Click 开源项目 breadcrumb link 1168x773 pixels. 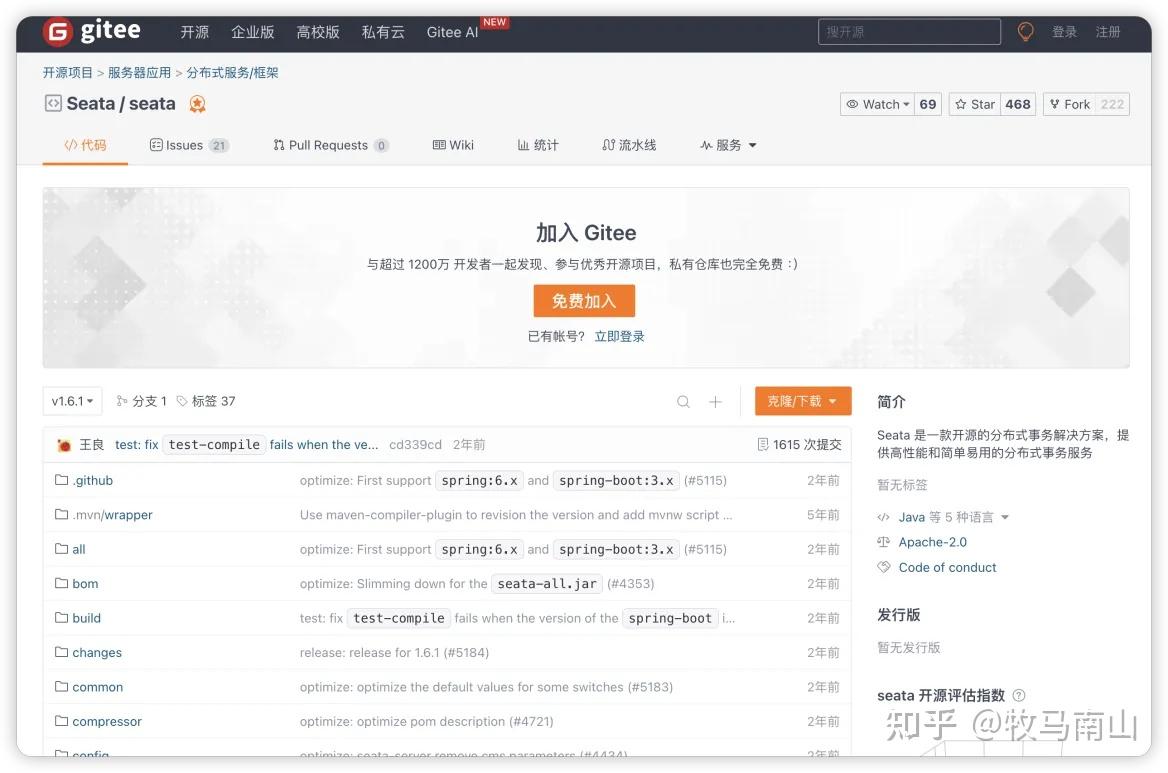68,72
